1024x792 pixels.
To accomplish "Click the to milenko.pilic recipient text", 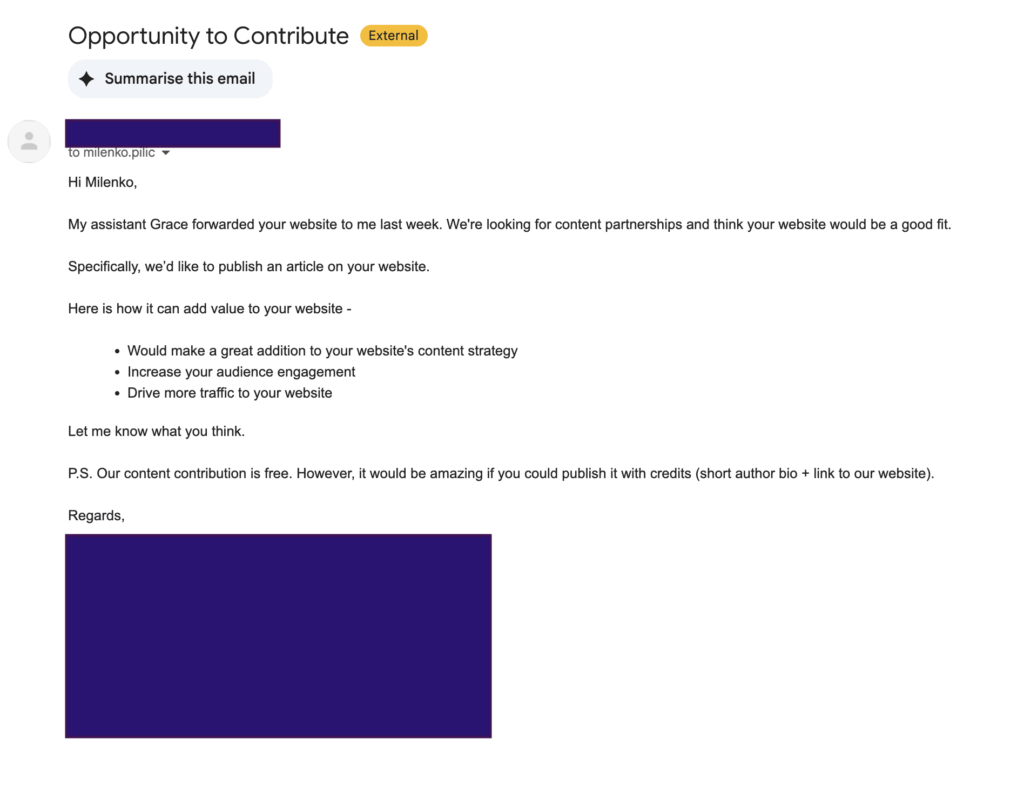I will [x=110, y=152].
